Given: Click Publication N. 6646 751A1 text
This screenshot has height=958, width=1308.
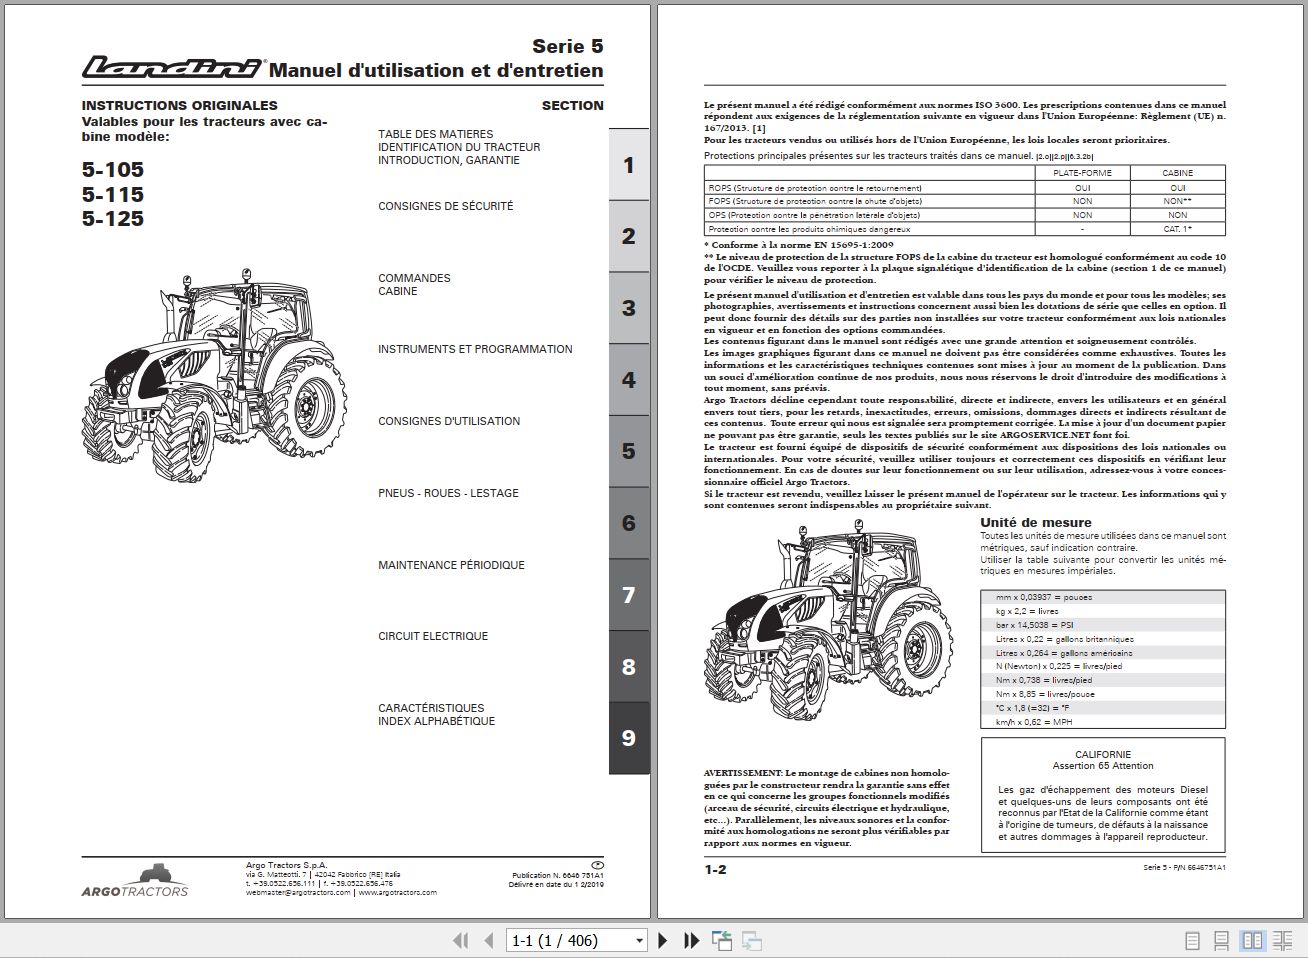Looking at the screenshot, I should (557, 875).
